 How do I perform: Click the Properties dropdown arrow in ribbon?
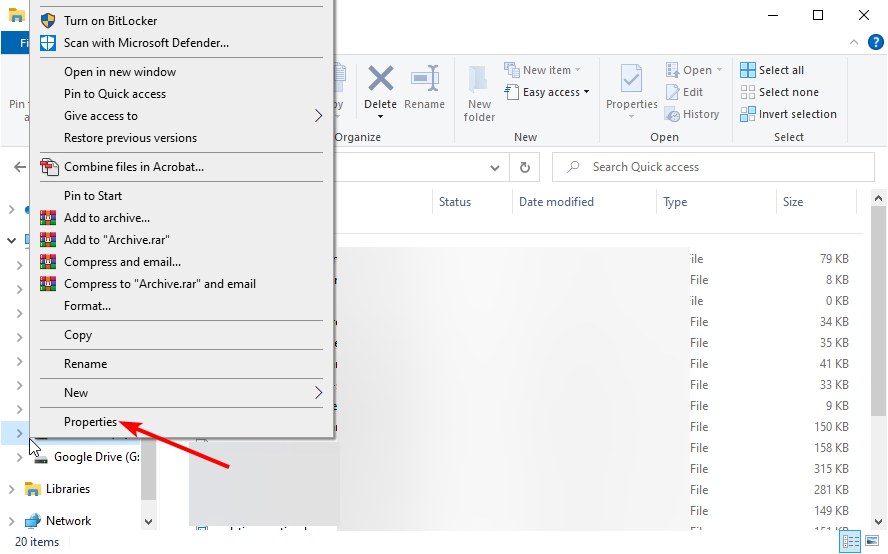click(631, 117)
